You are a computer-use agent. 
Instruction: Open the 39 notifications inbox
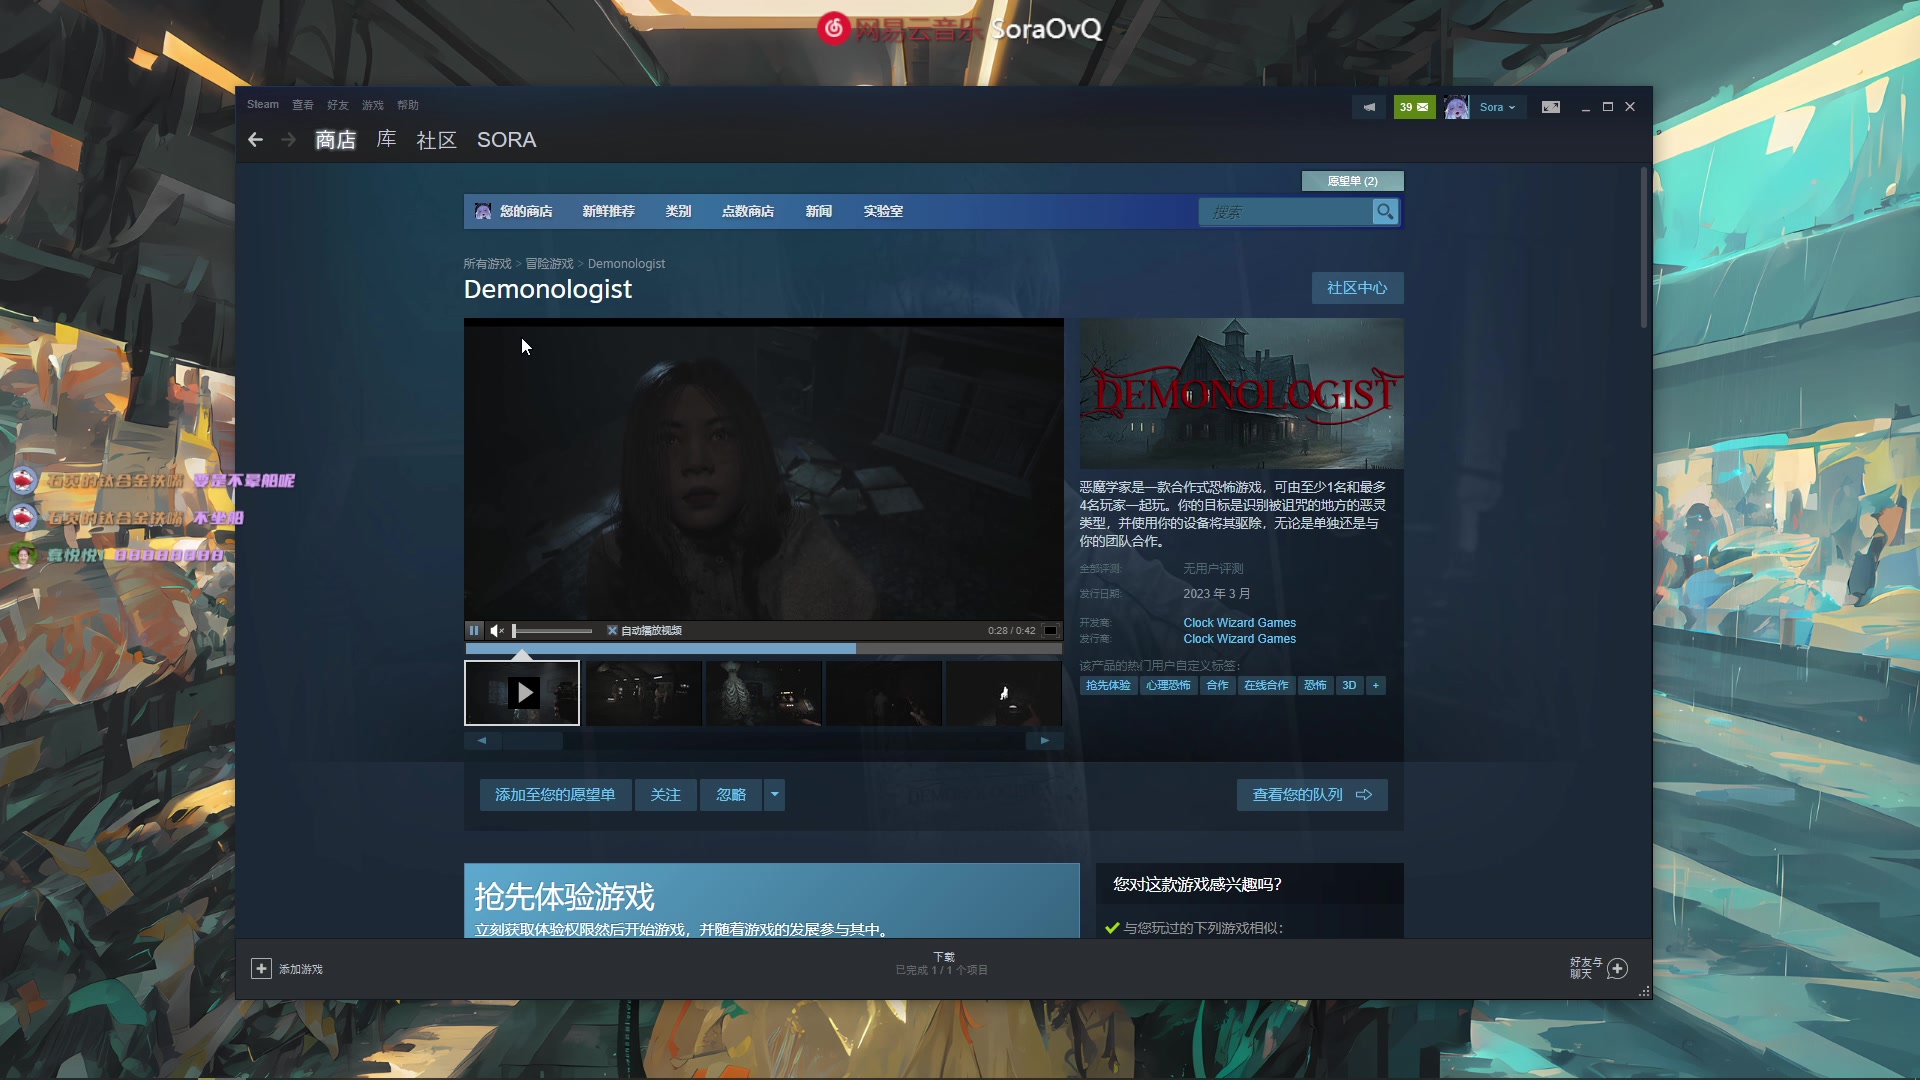(1414, 107)
